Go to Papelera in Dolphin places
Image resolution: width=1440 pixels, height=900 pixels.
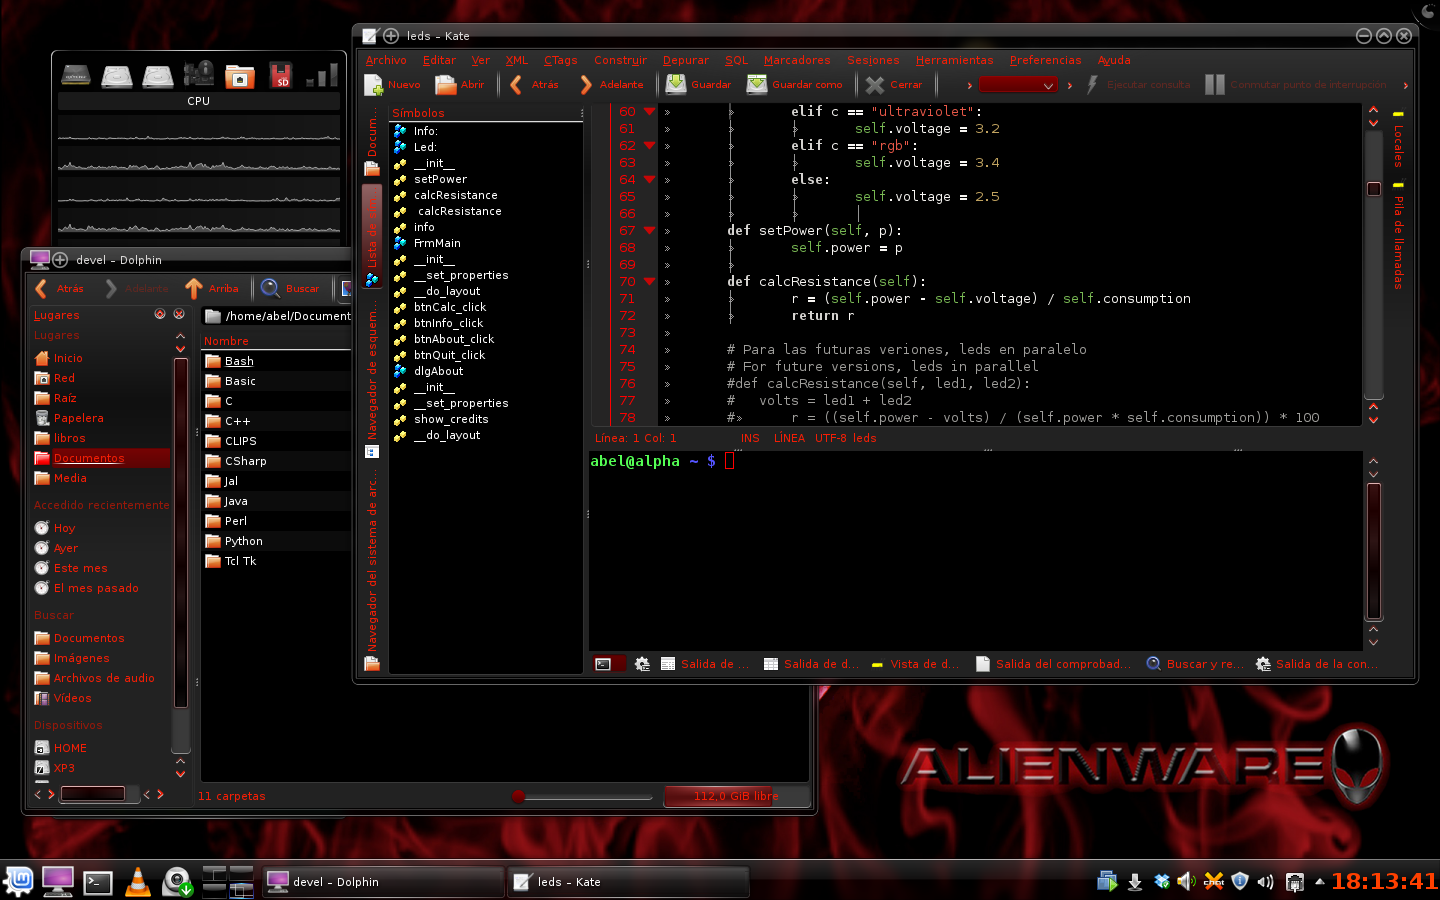(78, 418)
